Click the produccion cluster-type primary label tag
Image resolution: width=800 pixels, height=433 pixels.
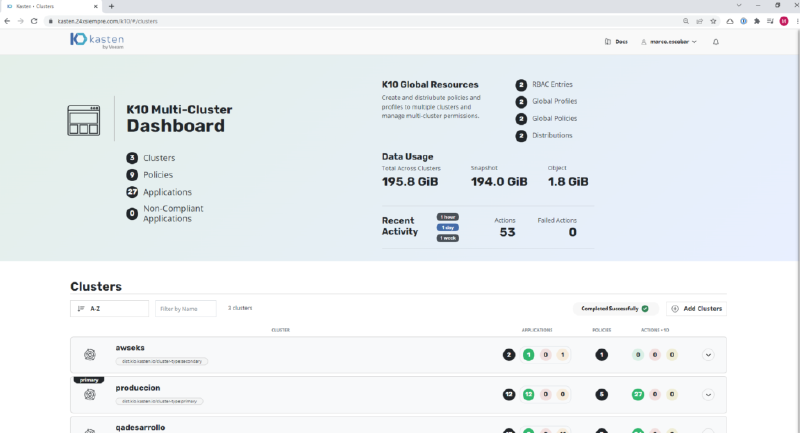click(x=159, y=401)
